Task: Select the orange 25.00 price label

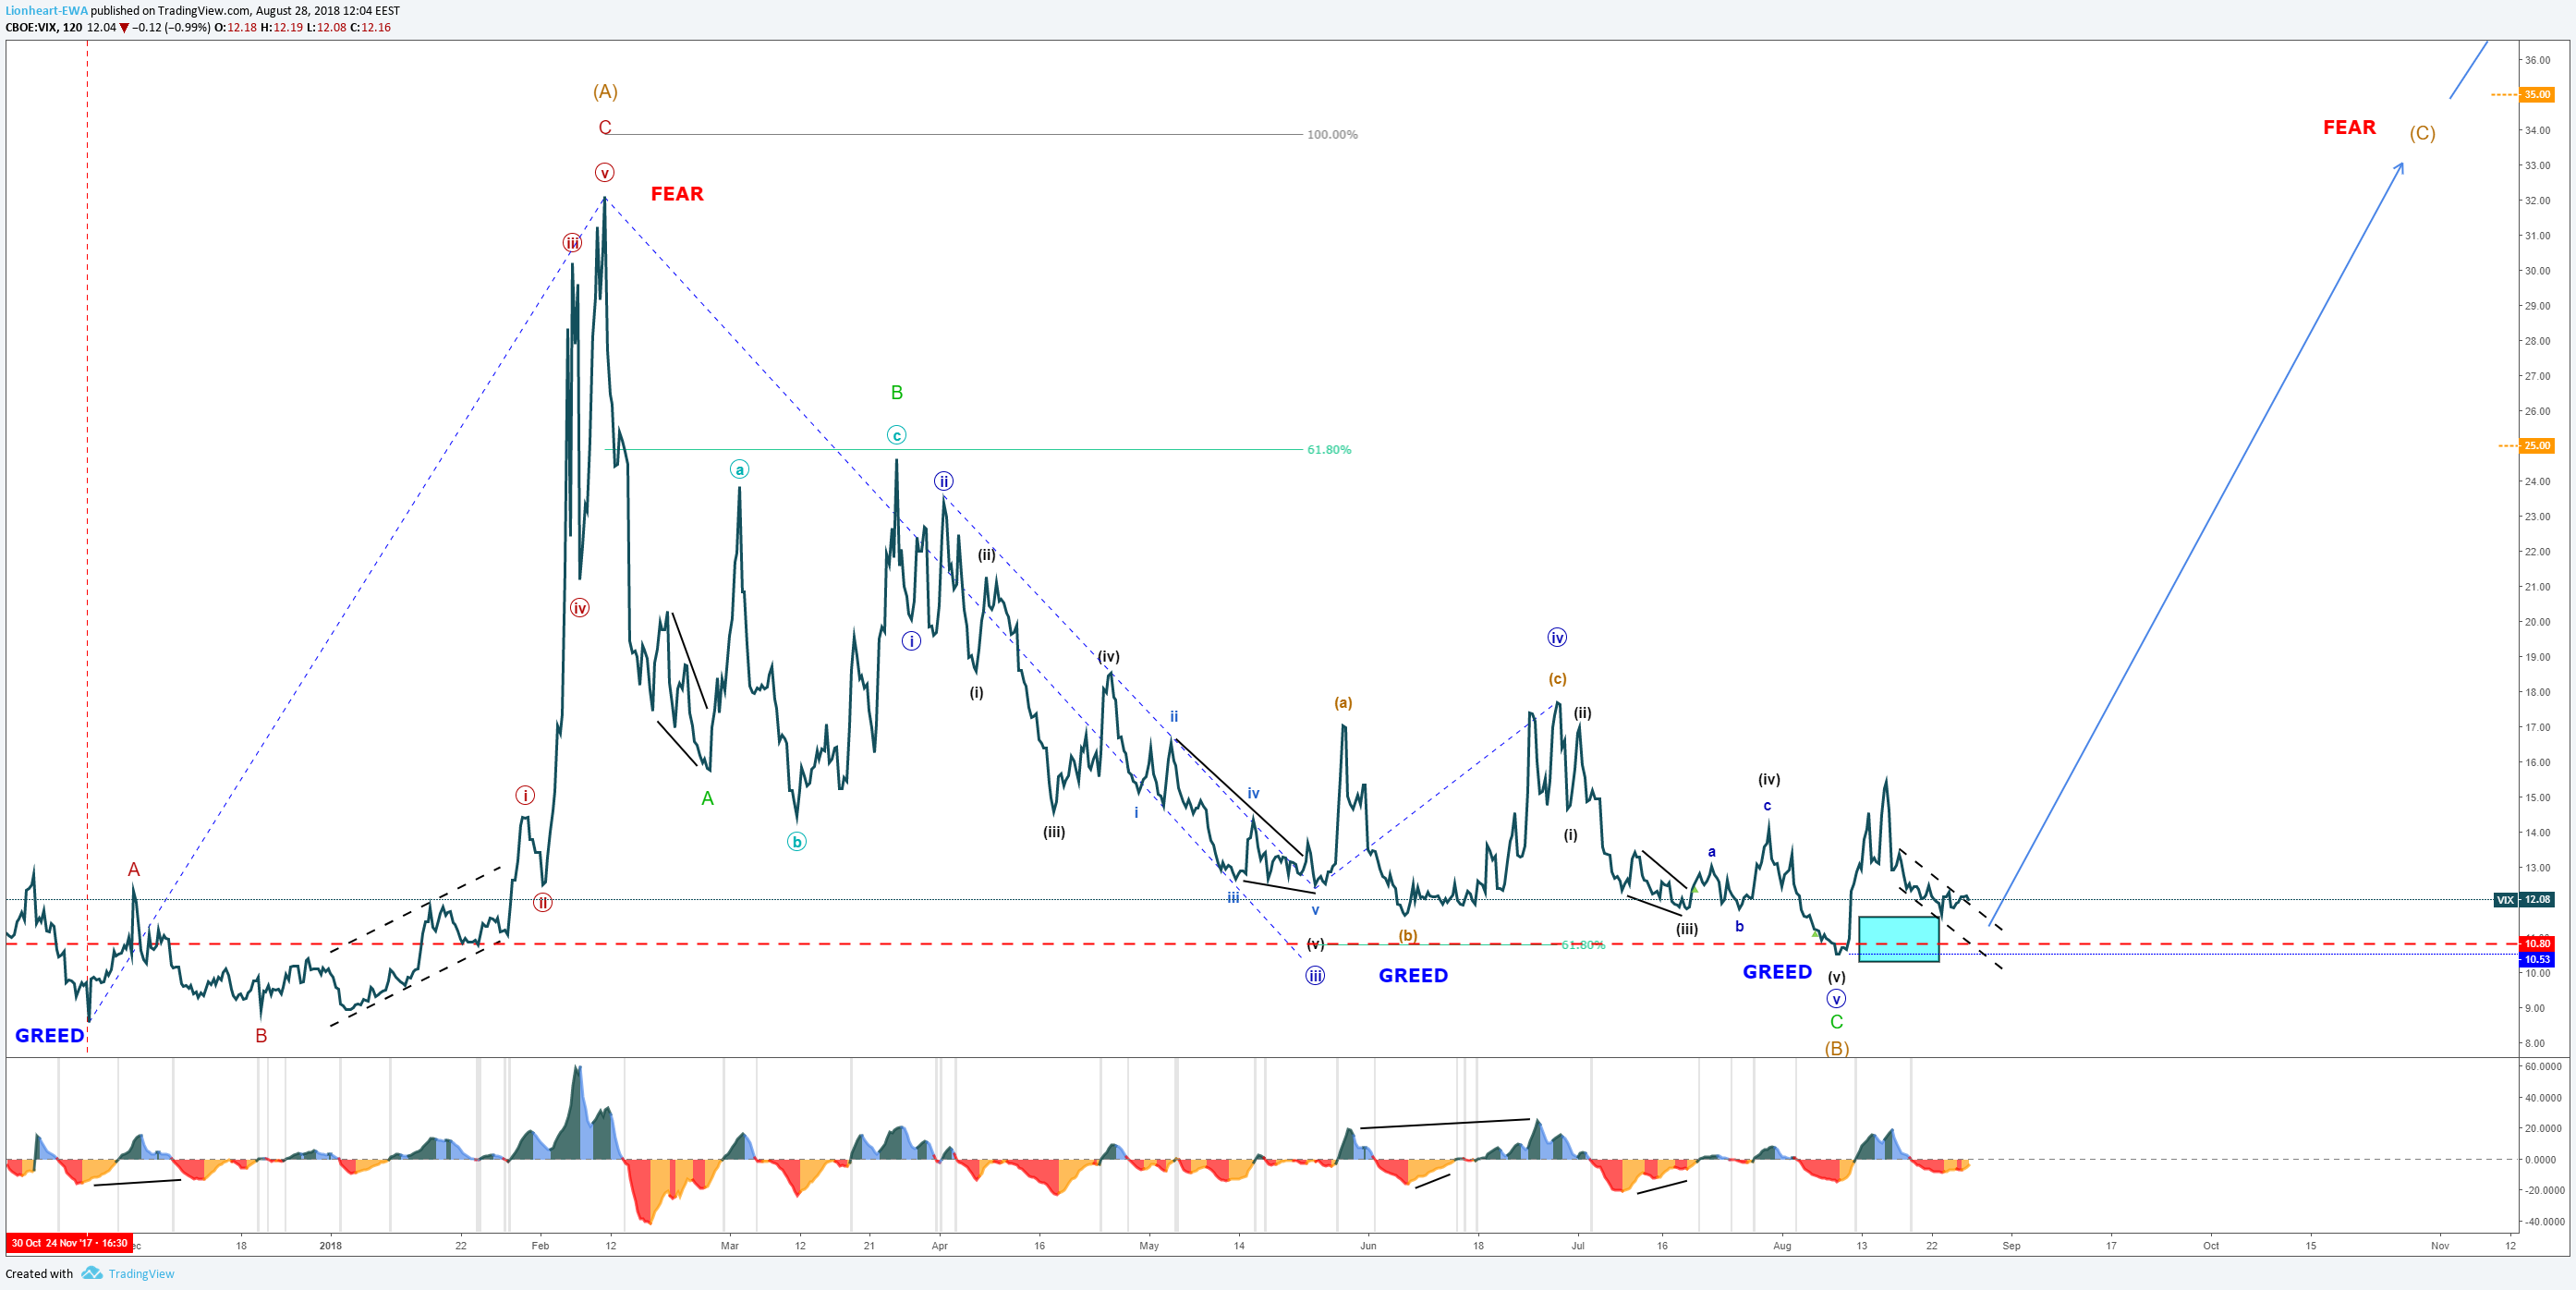Action: coord(2536,446)
